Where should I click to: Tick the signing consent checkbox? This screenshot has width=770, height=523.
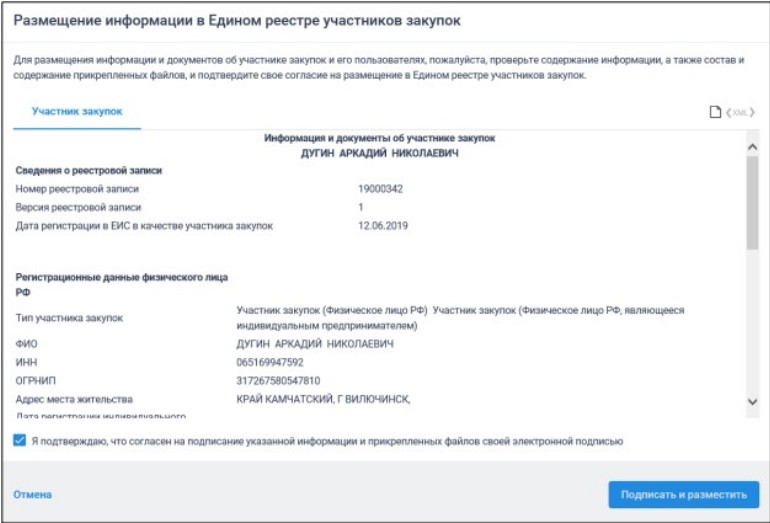pyautogui.click(x=21, y=440)
